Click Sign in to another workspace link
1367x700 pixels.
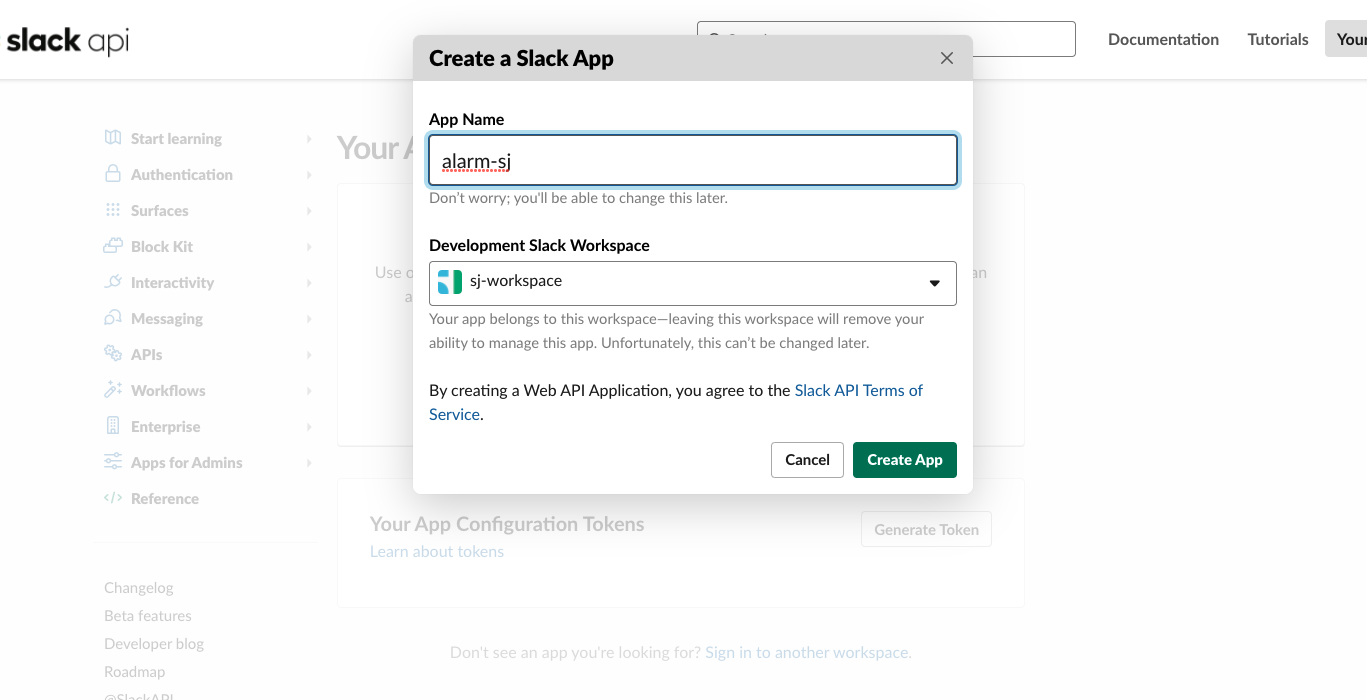click(808, 653)
